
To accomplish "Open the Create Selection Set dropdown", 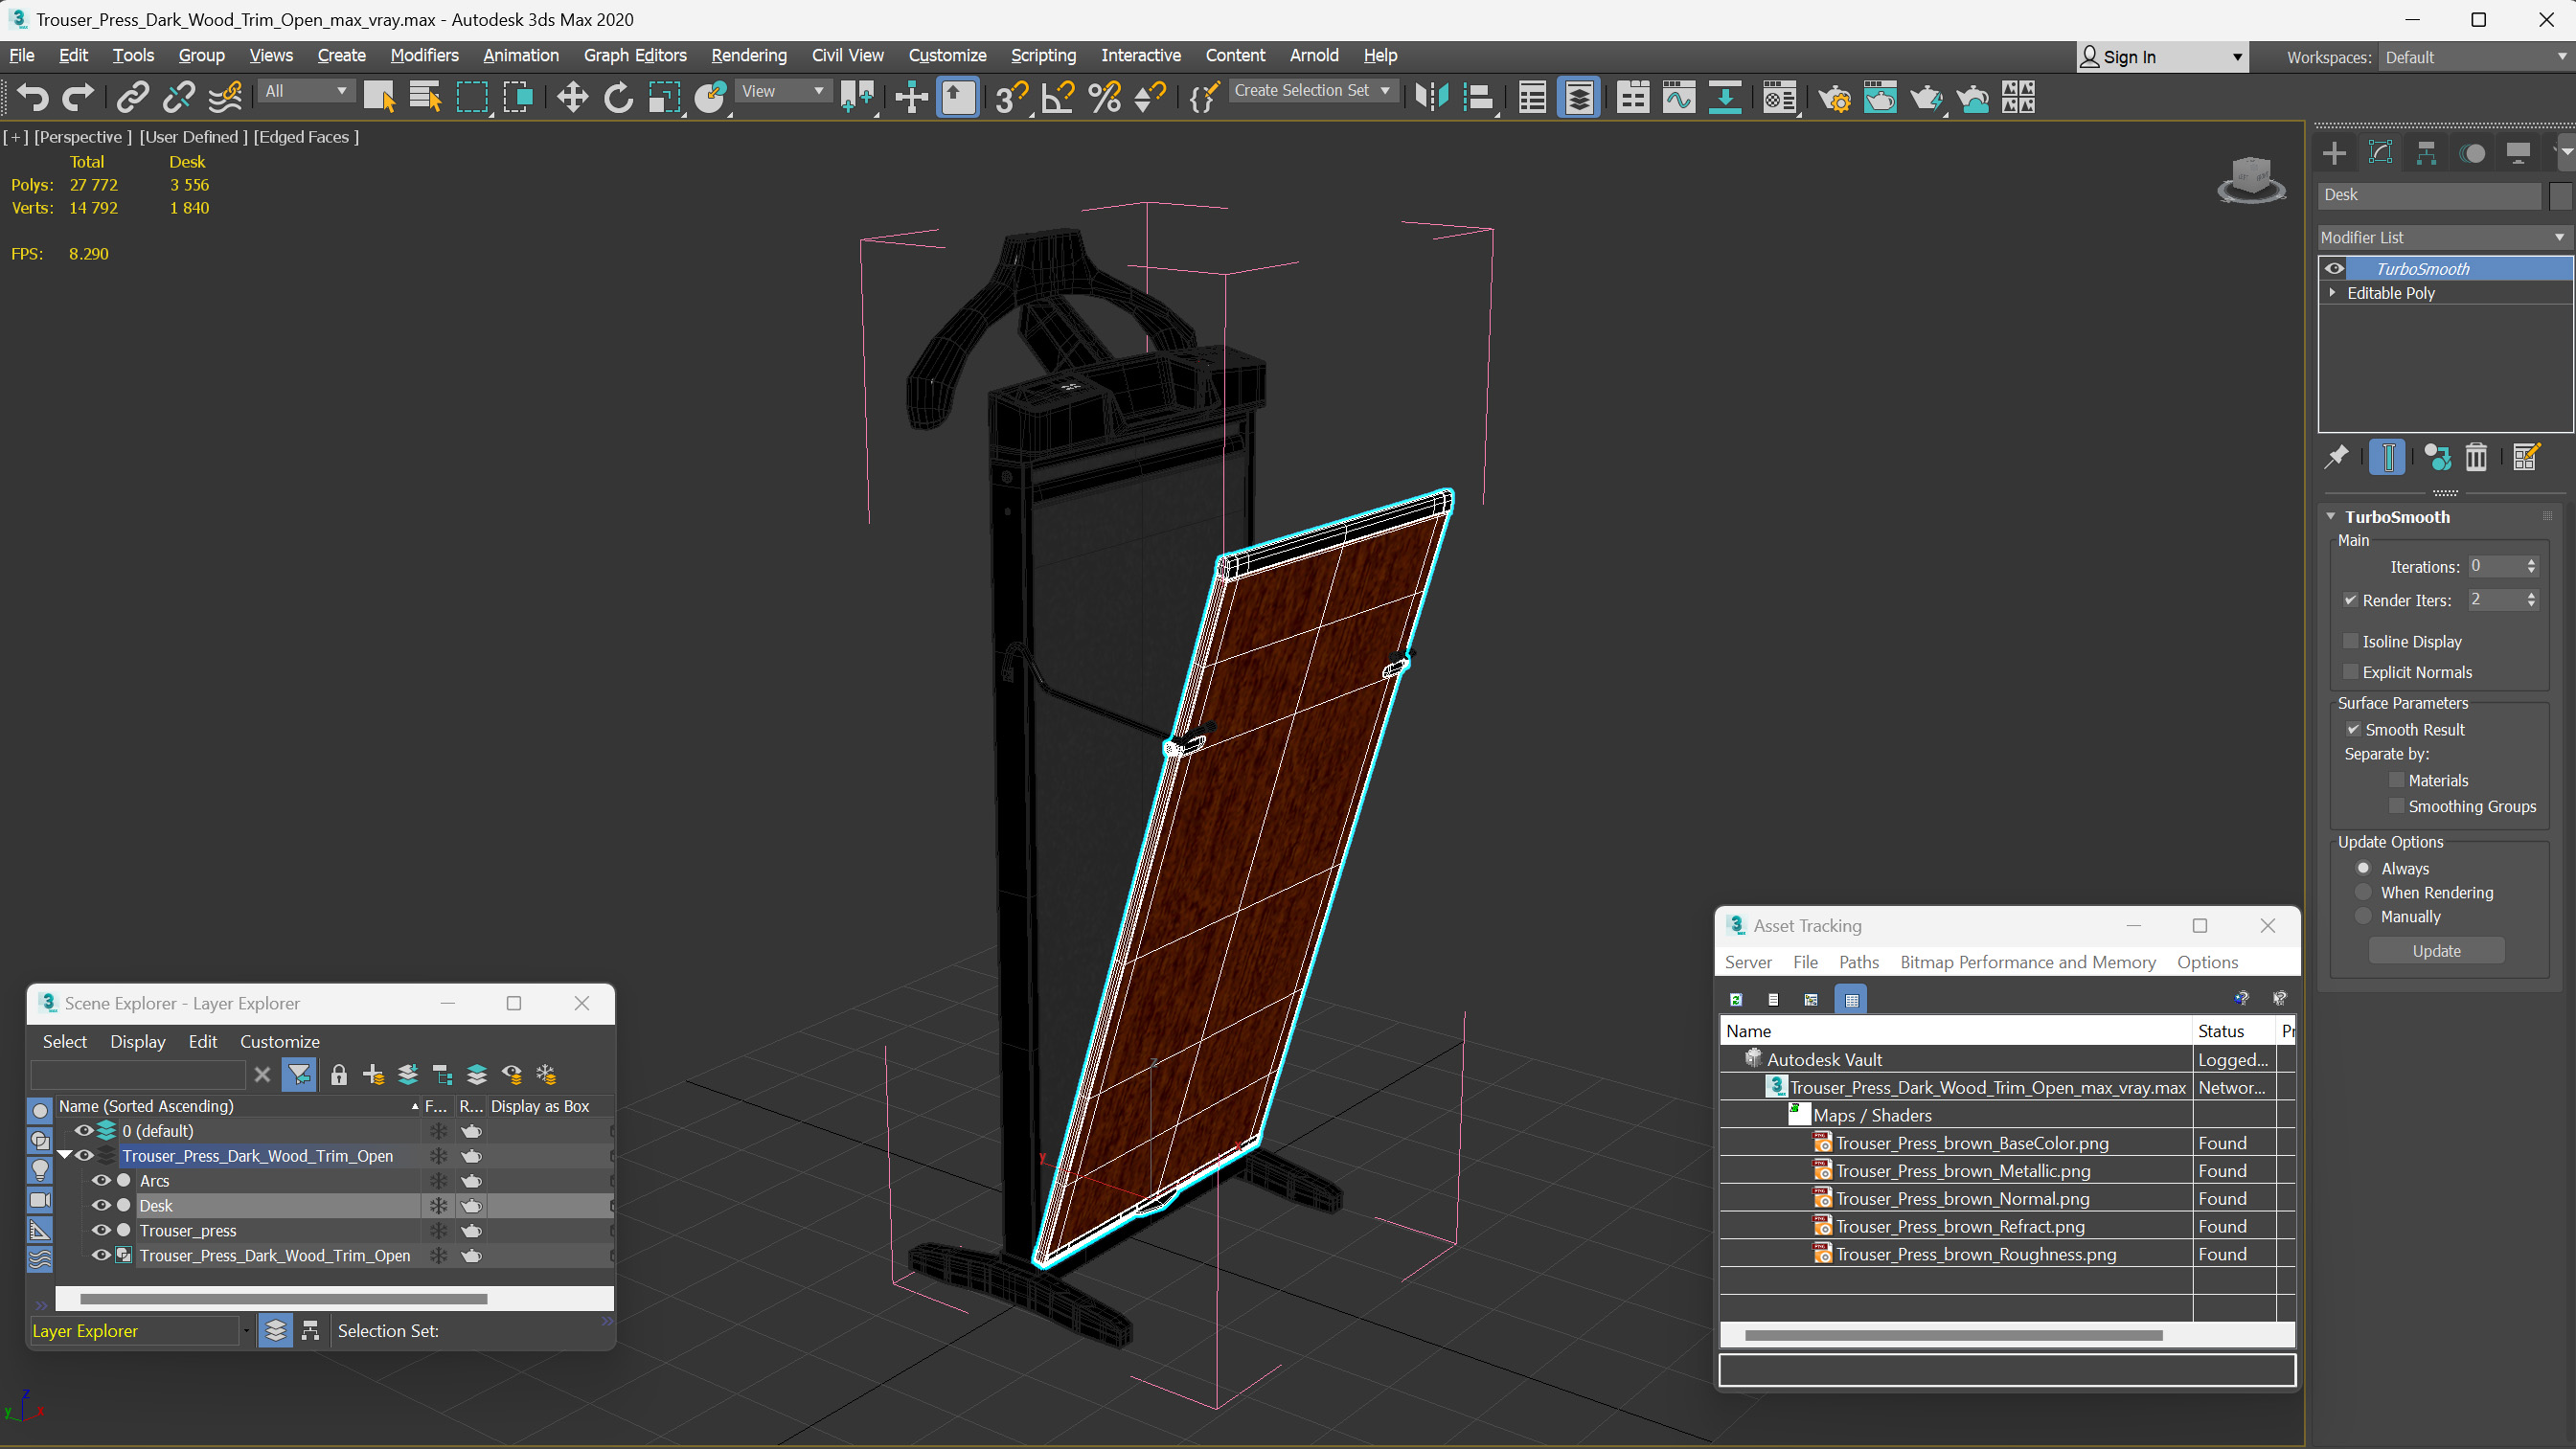I will [1311, 90].
